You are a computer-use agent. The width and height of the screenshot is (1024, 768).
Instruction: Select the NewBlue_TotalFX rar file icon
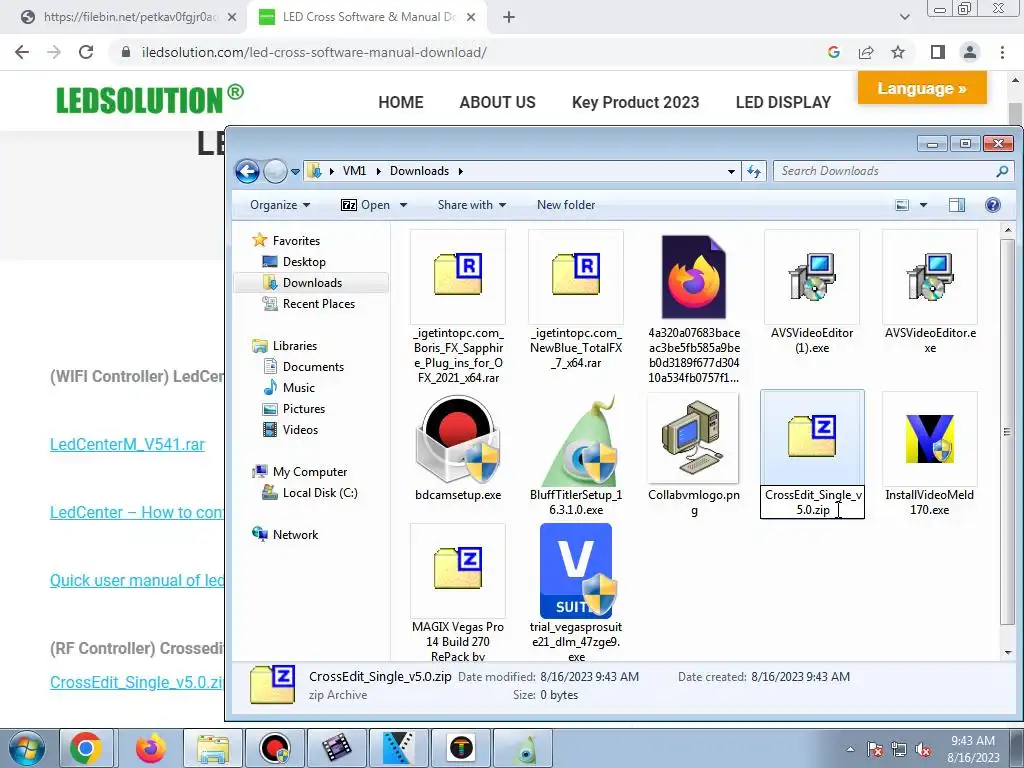click(x=576, y=276)
